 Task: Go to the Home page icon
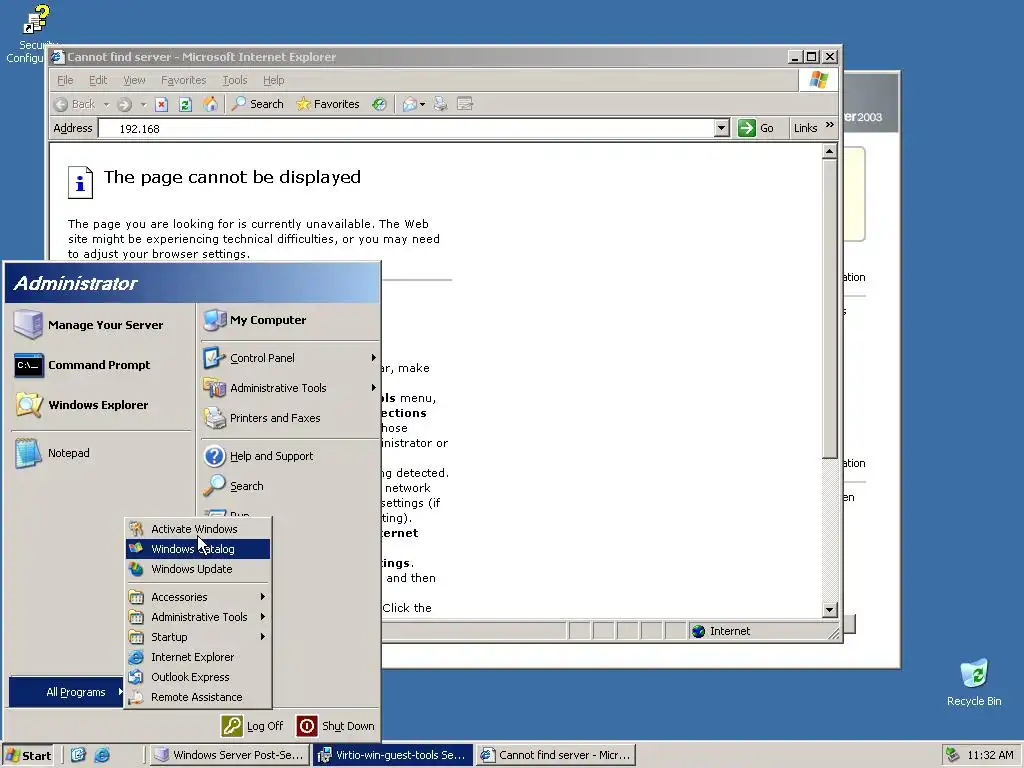(210, 104)
